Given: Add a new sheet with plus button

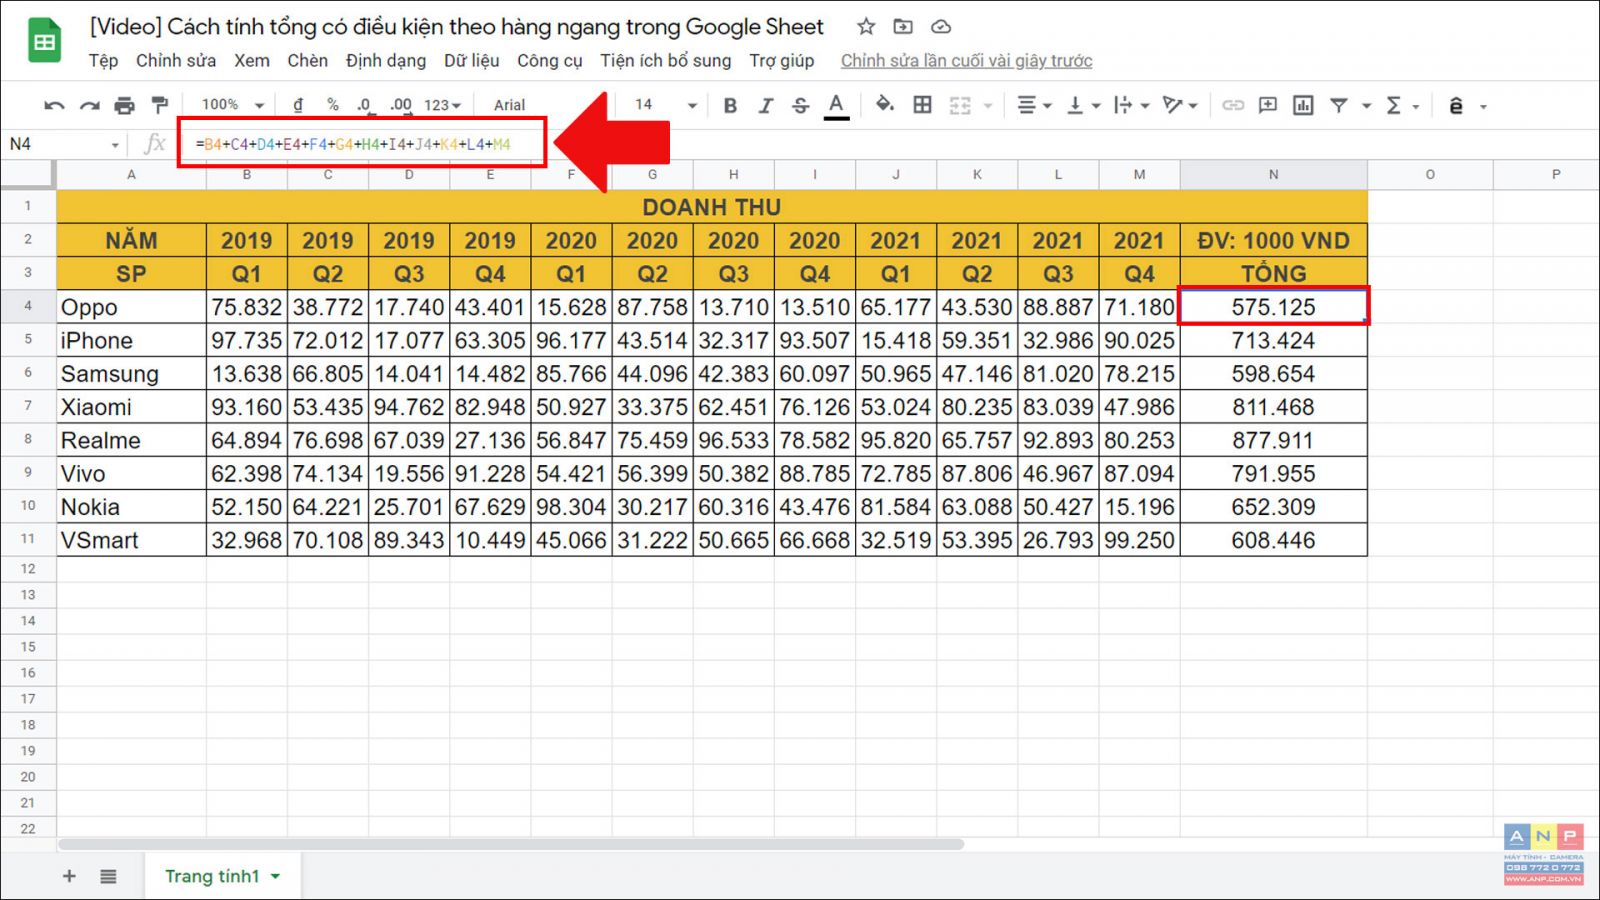Looking at the screenshot, I should (69, 876).
